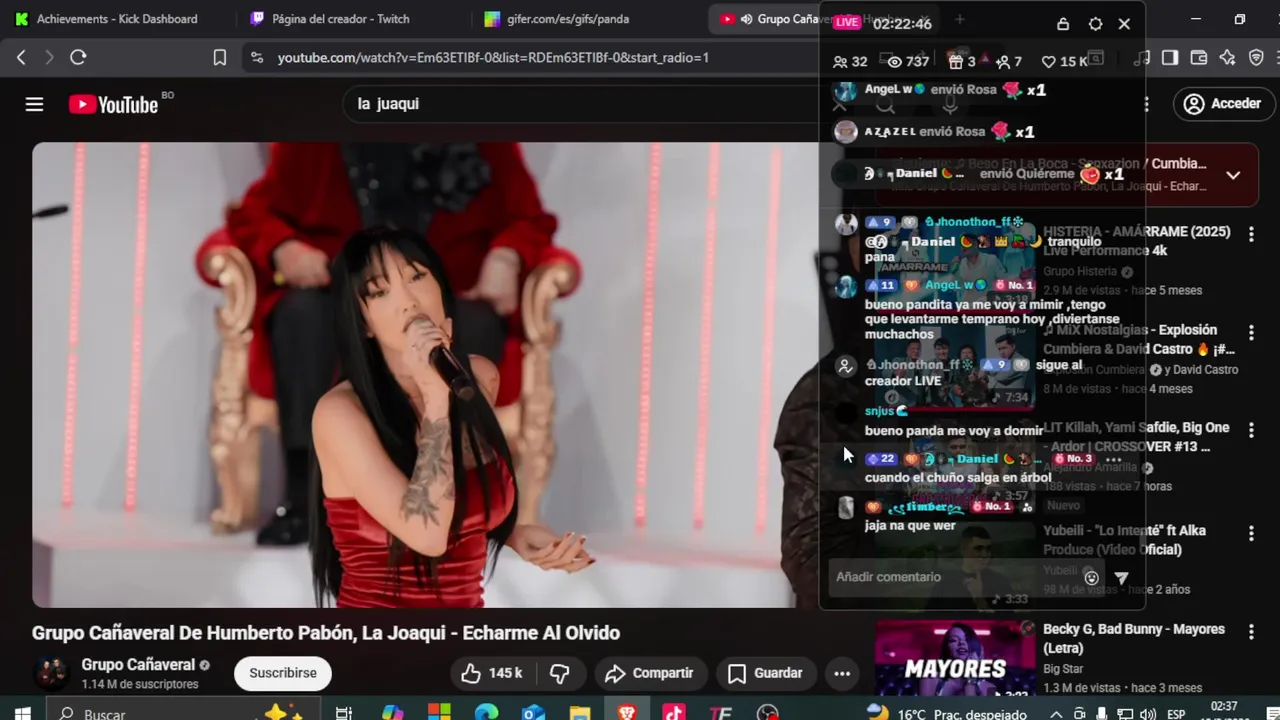Open Grupo Cañaveral channel avatar
Screen dimensions: 1280x720
pyautogui.click(x=51, y=673)
